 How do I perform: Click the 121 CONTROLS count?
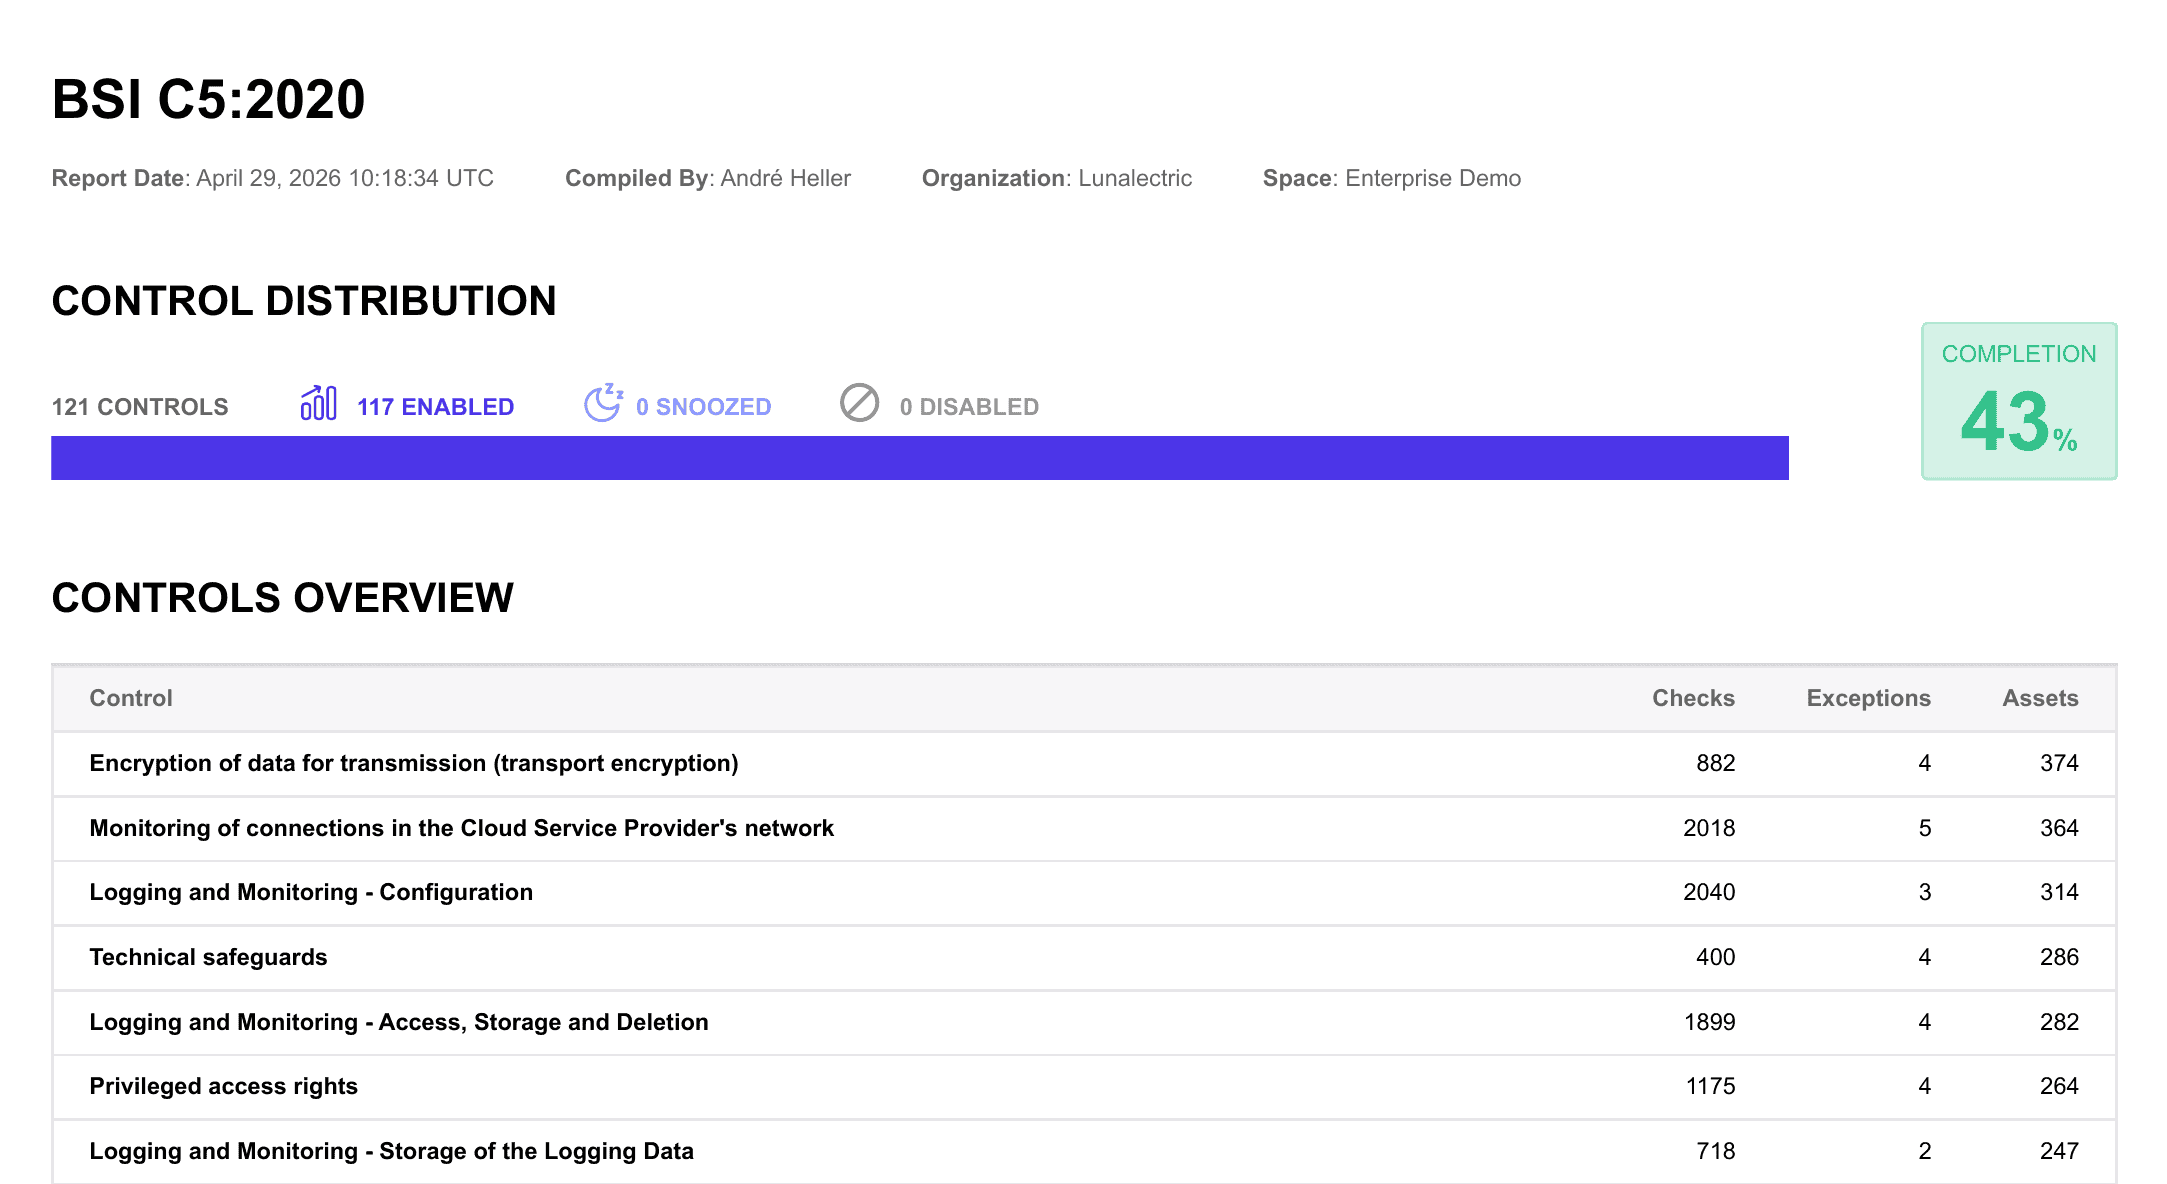(140, 407)
